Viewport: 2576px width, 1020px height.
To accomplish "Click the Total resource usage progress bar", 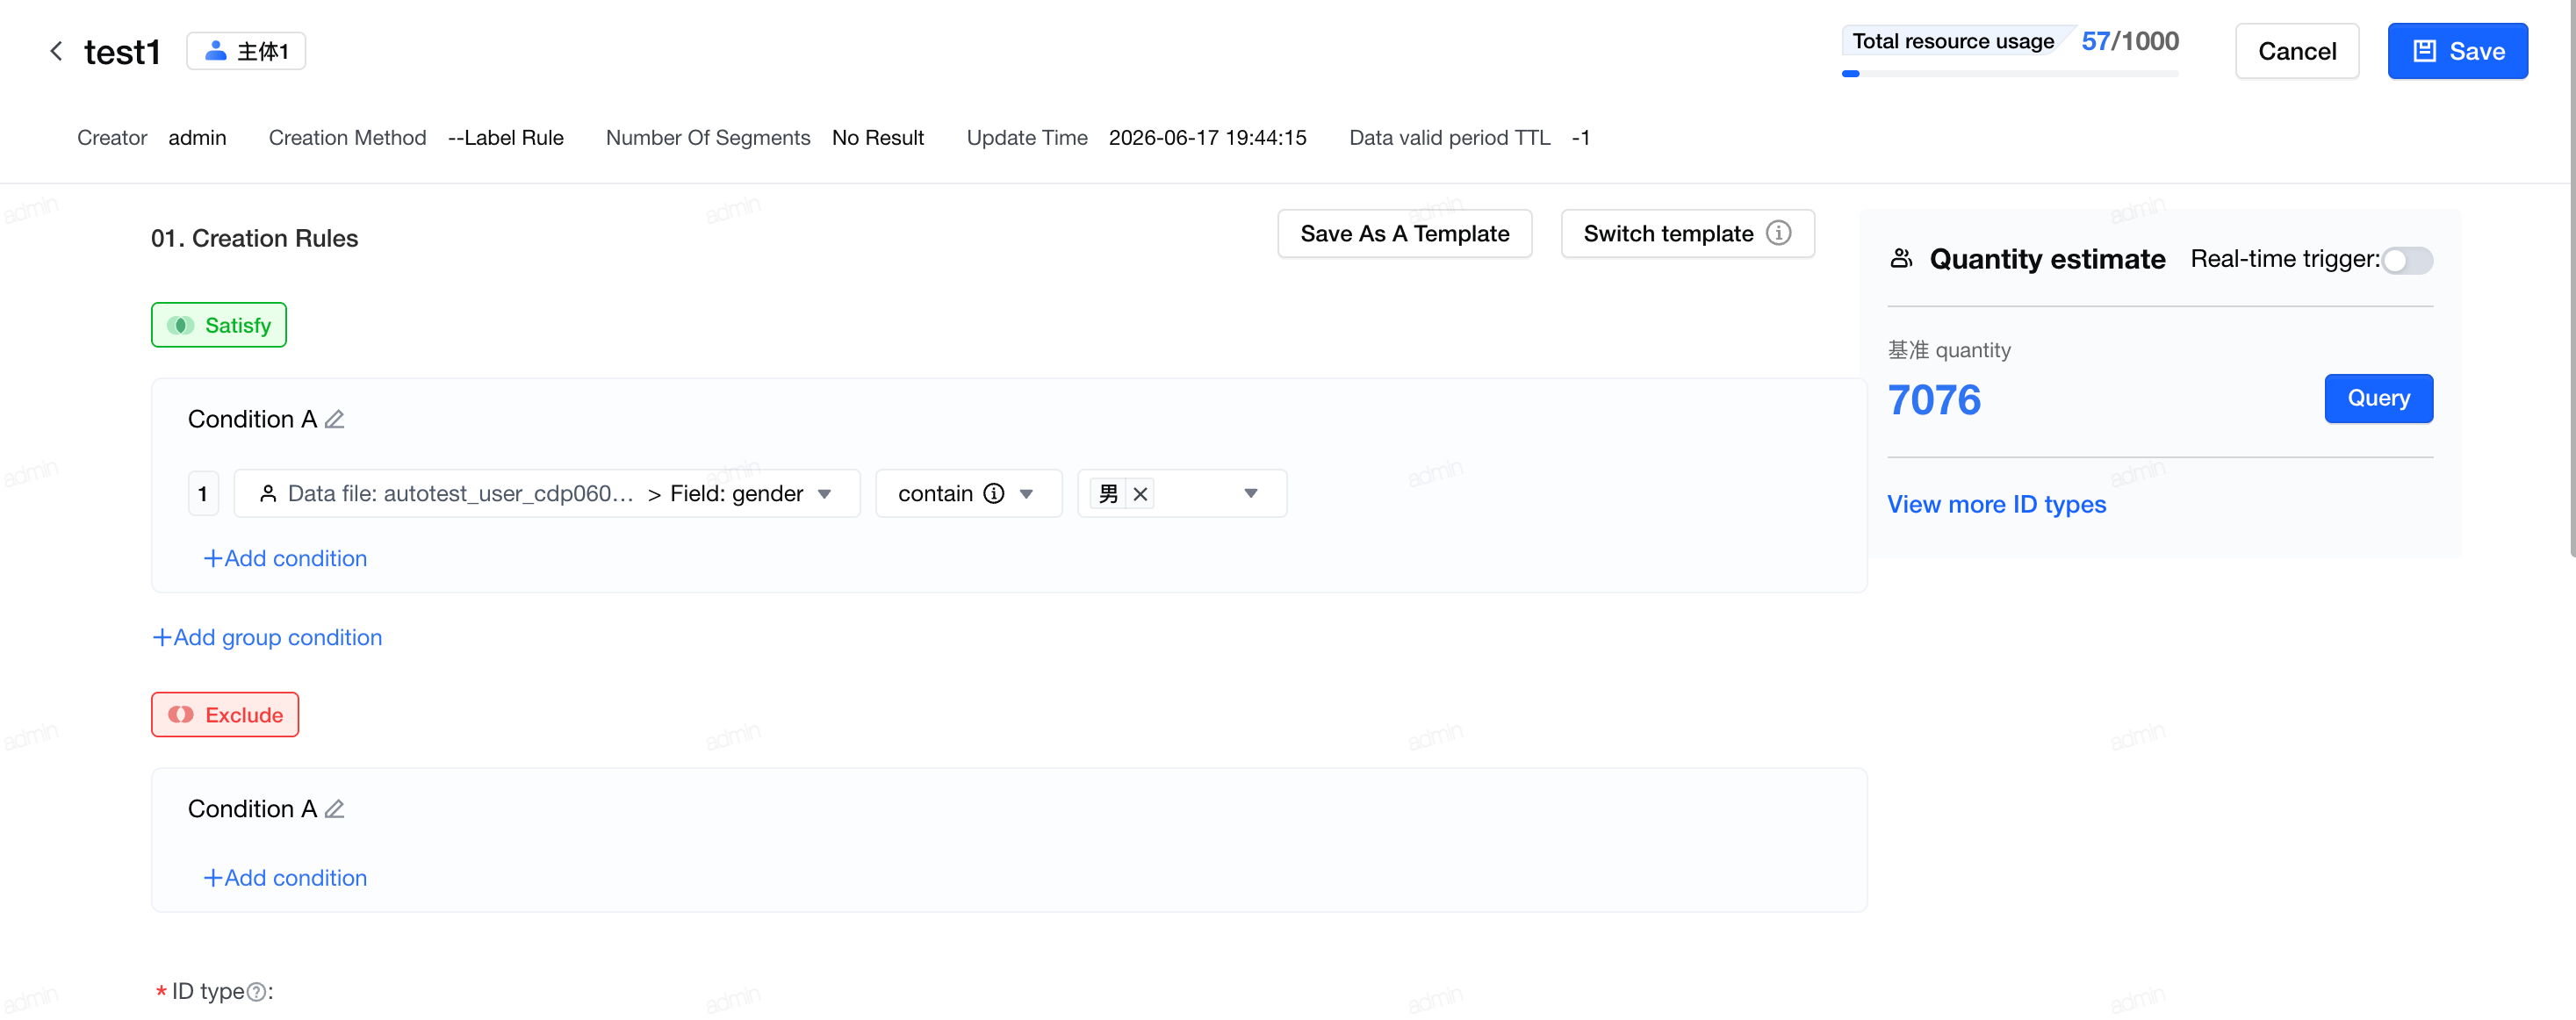I will [x=2010, y=73].
